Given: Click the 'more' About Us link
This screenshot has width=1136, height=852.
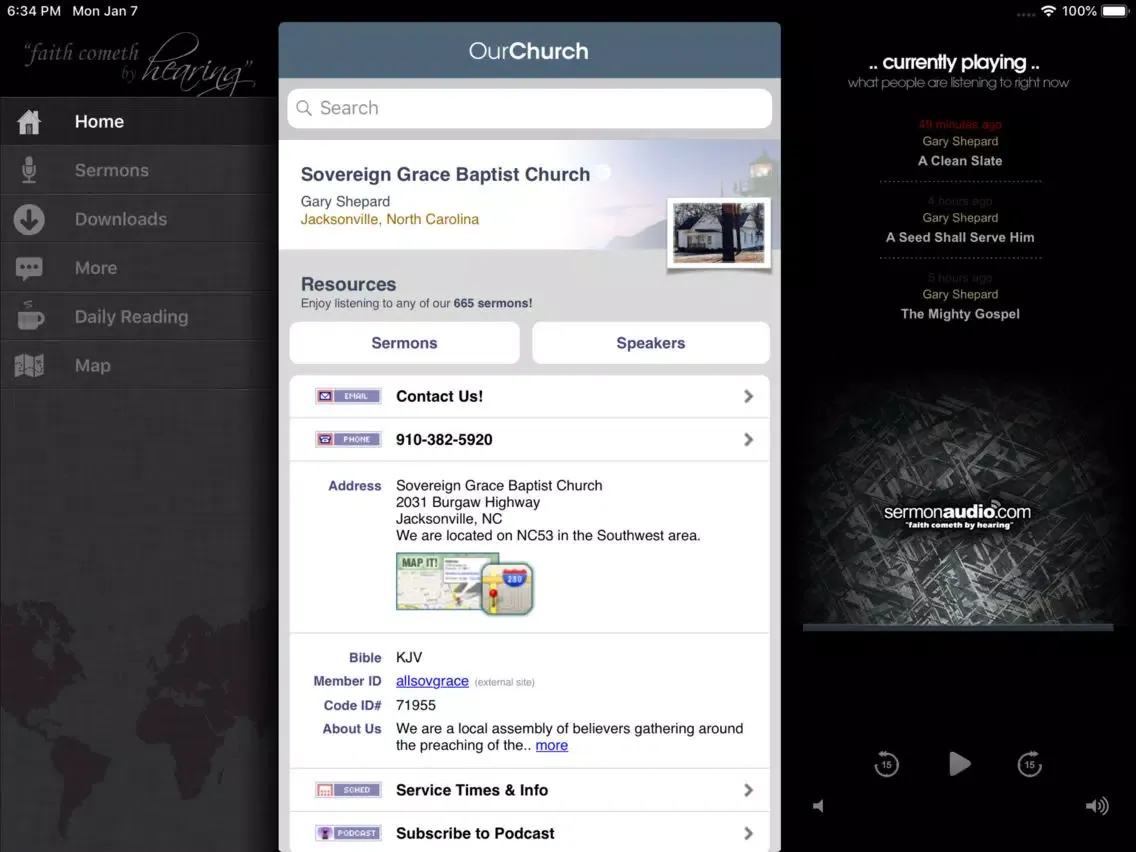Looking at the screenshot, I should tap(551, 746).
